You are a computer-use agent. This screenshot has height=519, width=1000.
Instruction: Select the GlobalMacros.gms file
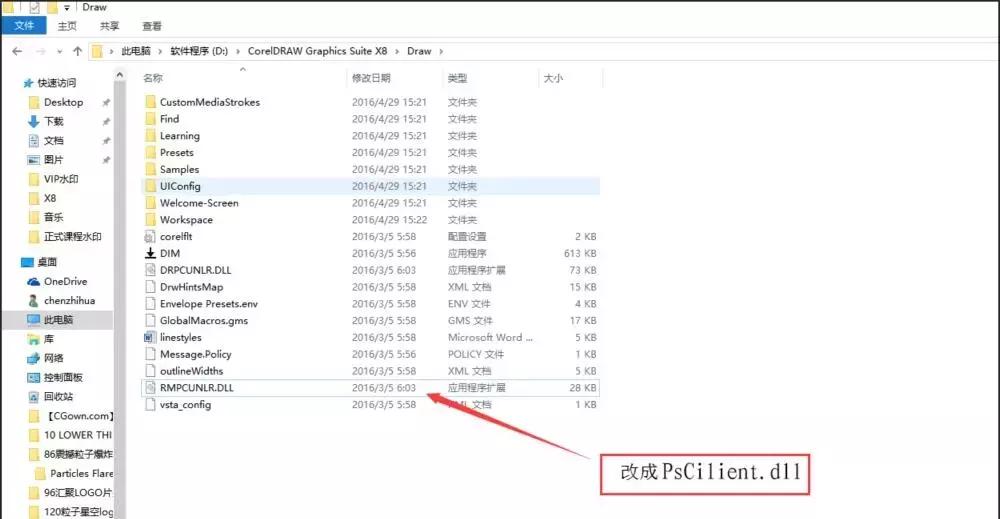(203, 320)
